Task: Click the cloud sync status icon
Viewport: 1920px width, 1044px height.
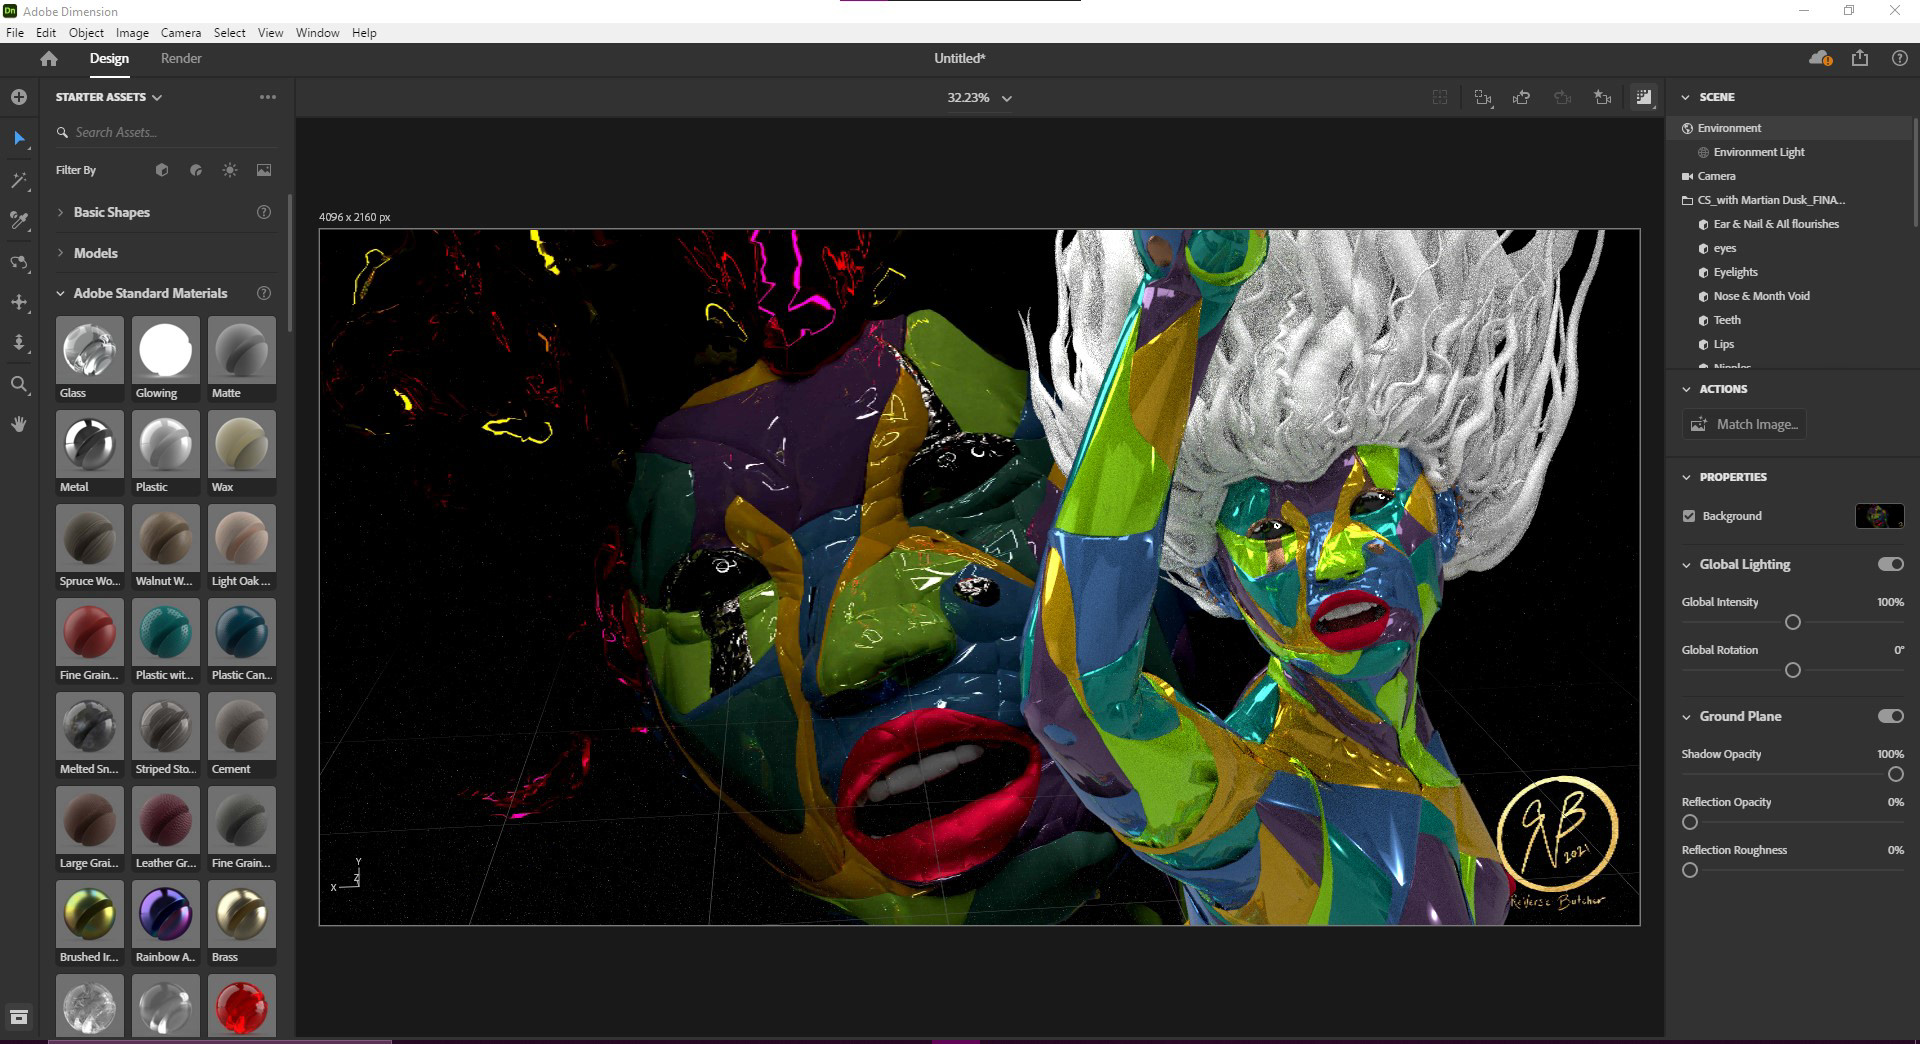Action: (1820, 58)
